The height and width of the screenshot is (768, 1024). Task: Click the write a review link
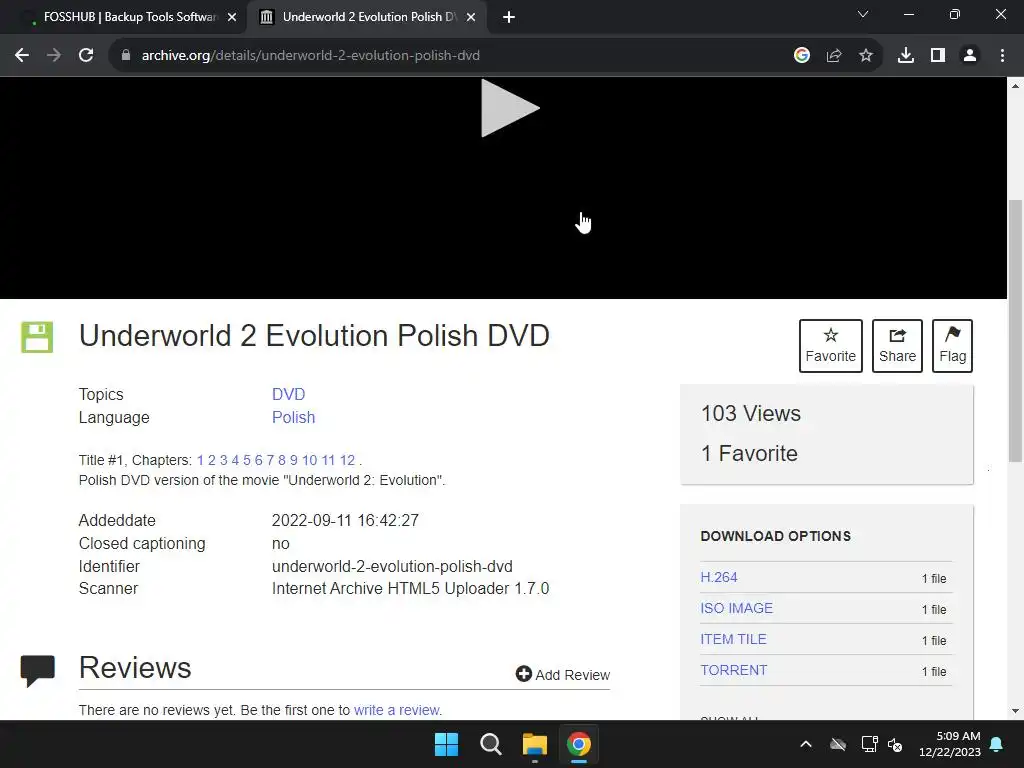397,710
